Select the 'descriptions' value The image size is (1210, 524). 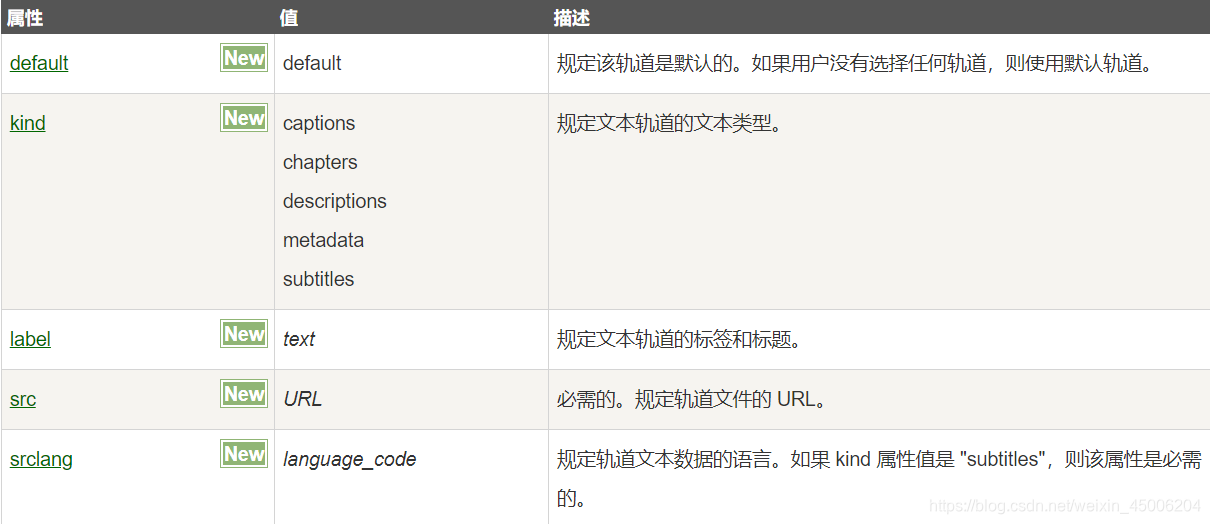point(335,201)
